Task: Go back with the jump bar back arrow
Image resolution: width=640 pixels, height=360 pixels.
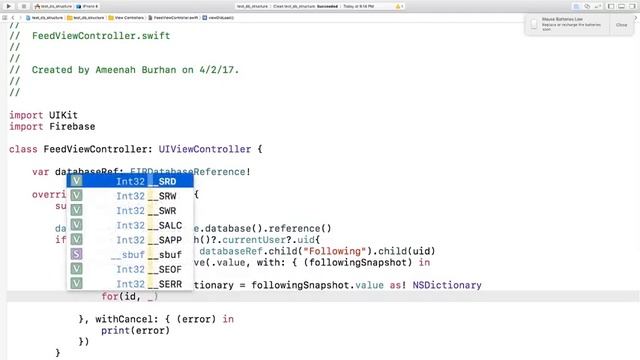Action: click(13, 18)
